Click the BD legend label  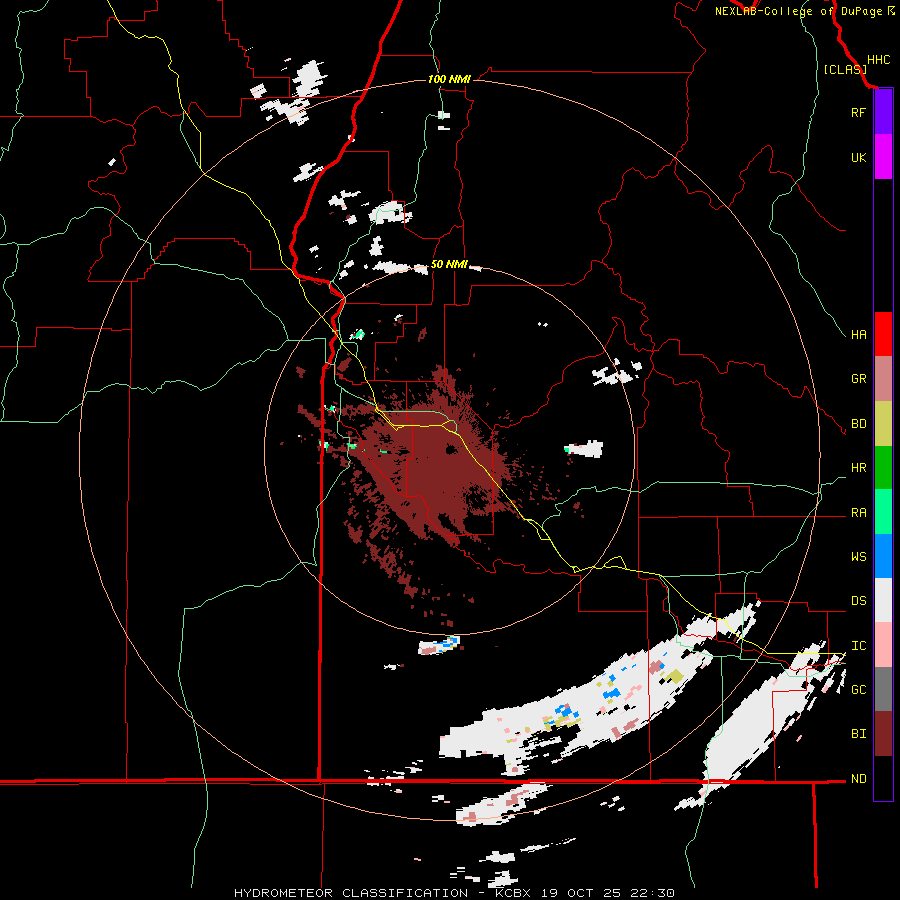pyautogui.click(x=858, y=424)
